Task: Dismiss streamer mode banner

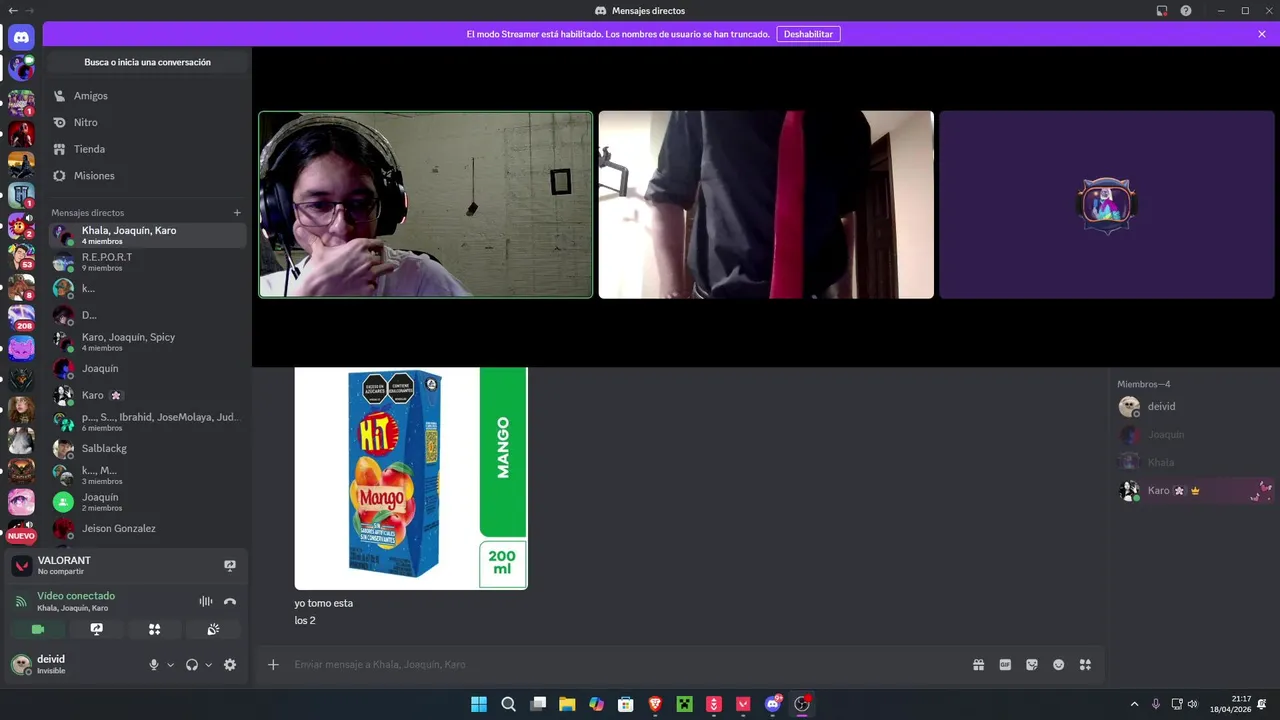Action: pos(1262,34)
